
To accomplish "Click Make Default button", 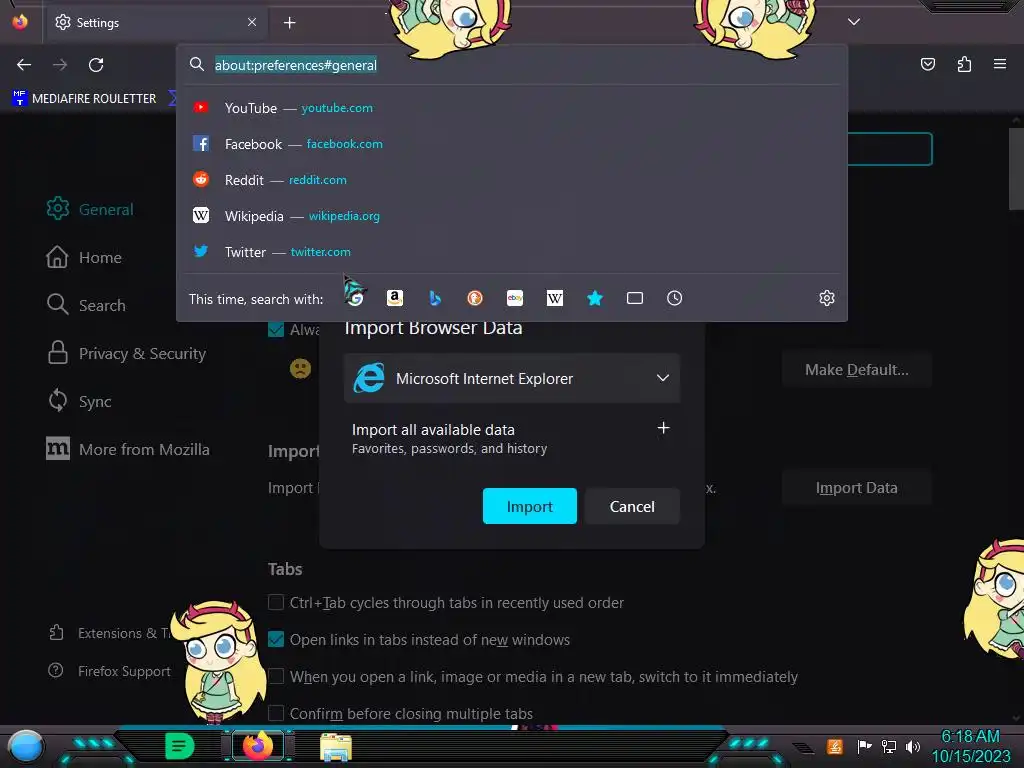I will 856,370.
